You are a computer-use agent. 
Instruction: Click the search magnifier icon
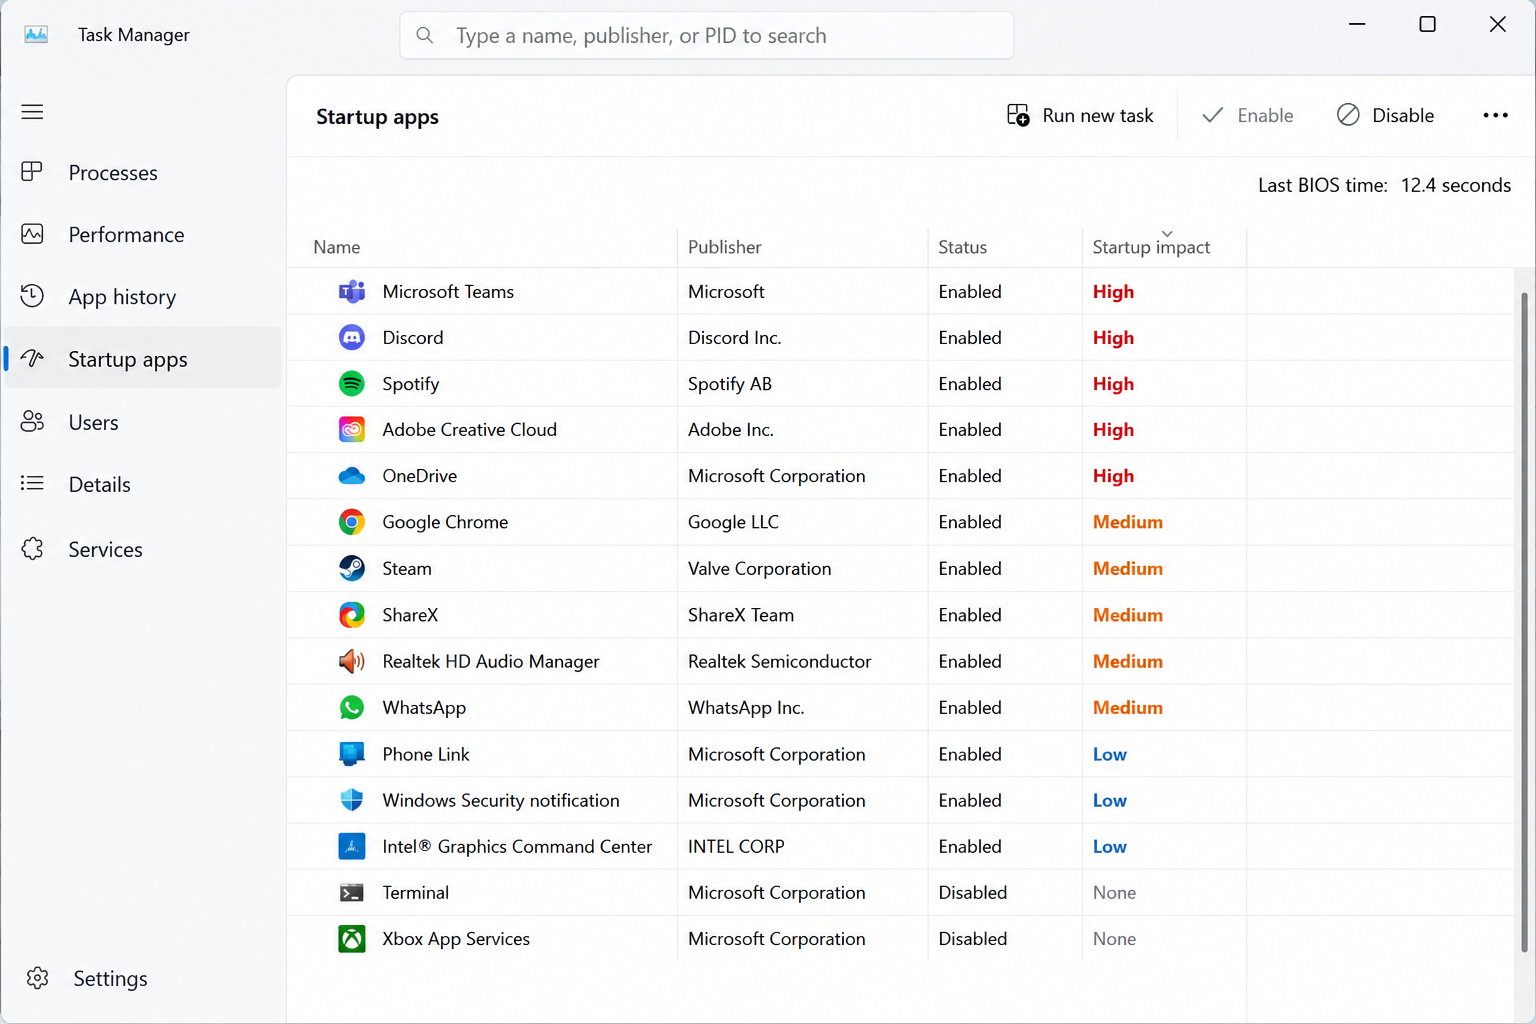[425, 36]
